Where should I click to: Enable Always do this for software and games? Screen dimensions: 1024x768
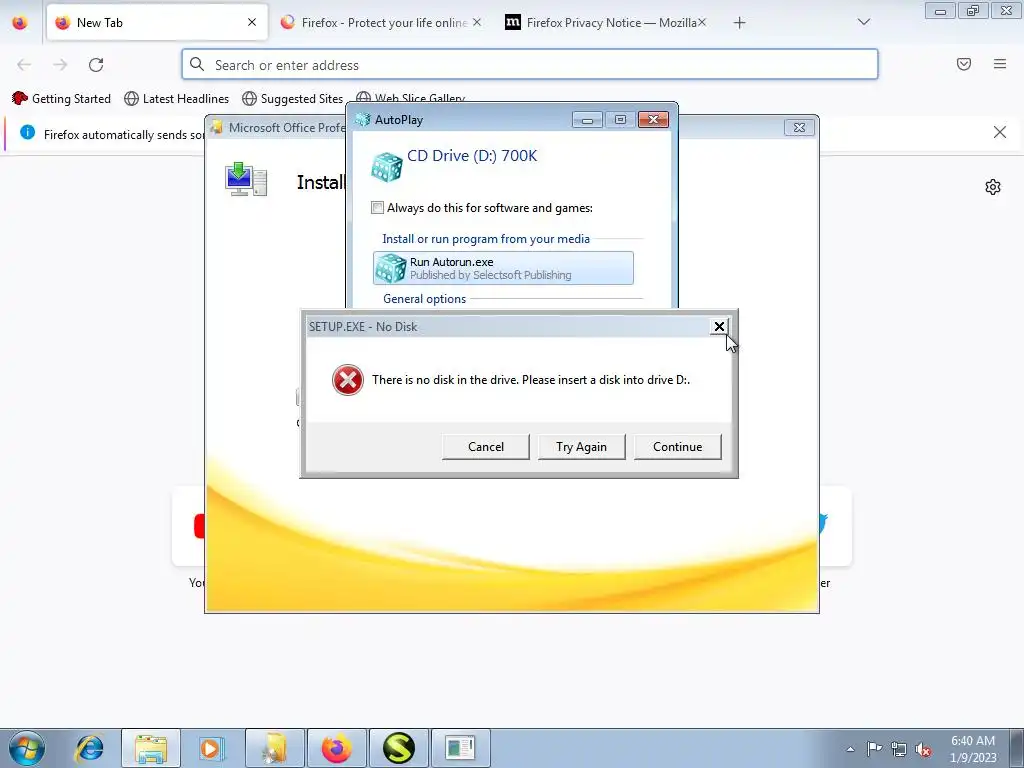click(377, 208)
